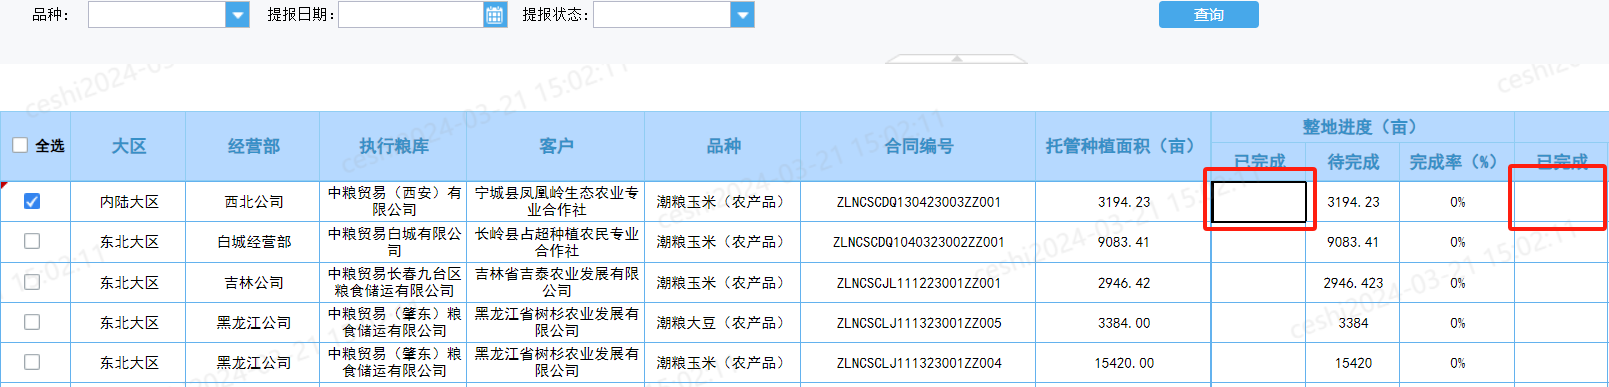Select 中粮贸易(西安)有限公司 cell
The image size is (1609, 387).
coord(393,202)
